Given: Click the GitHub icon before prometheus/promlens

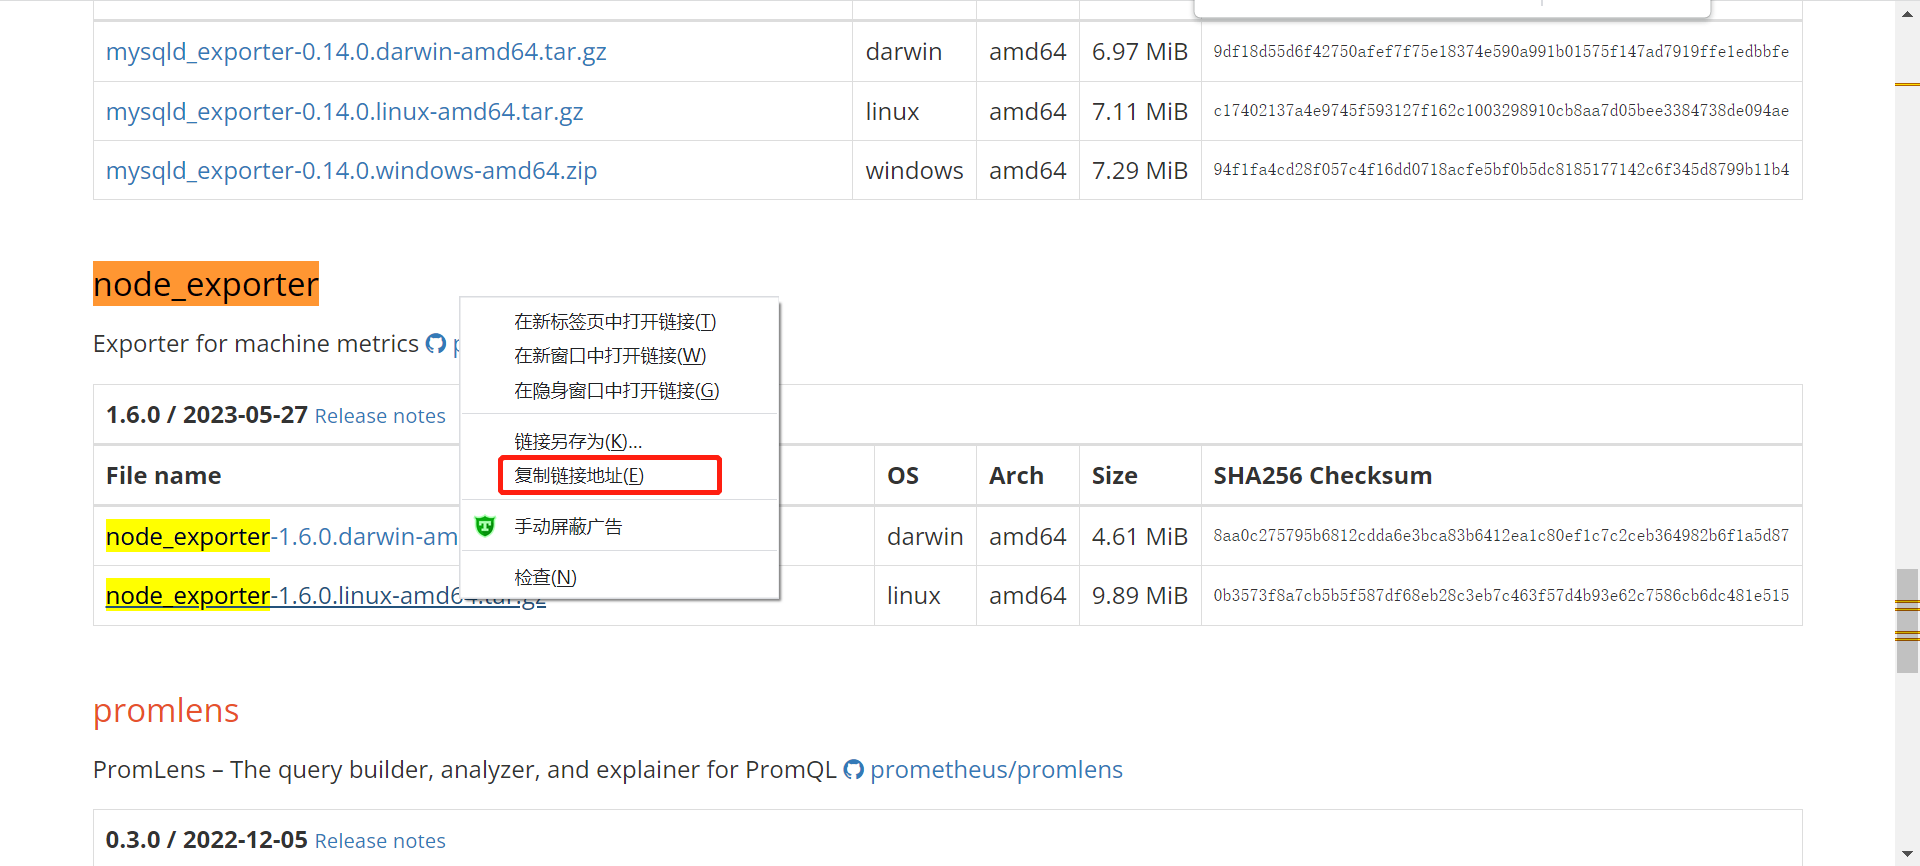Looking at the screenshot, I should tap(854, 770).
